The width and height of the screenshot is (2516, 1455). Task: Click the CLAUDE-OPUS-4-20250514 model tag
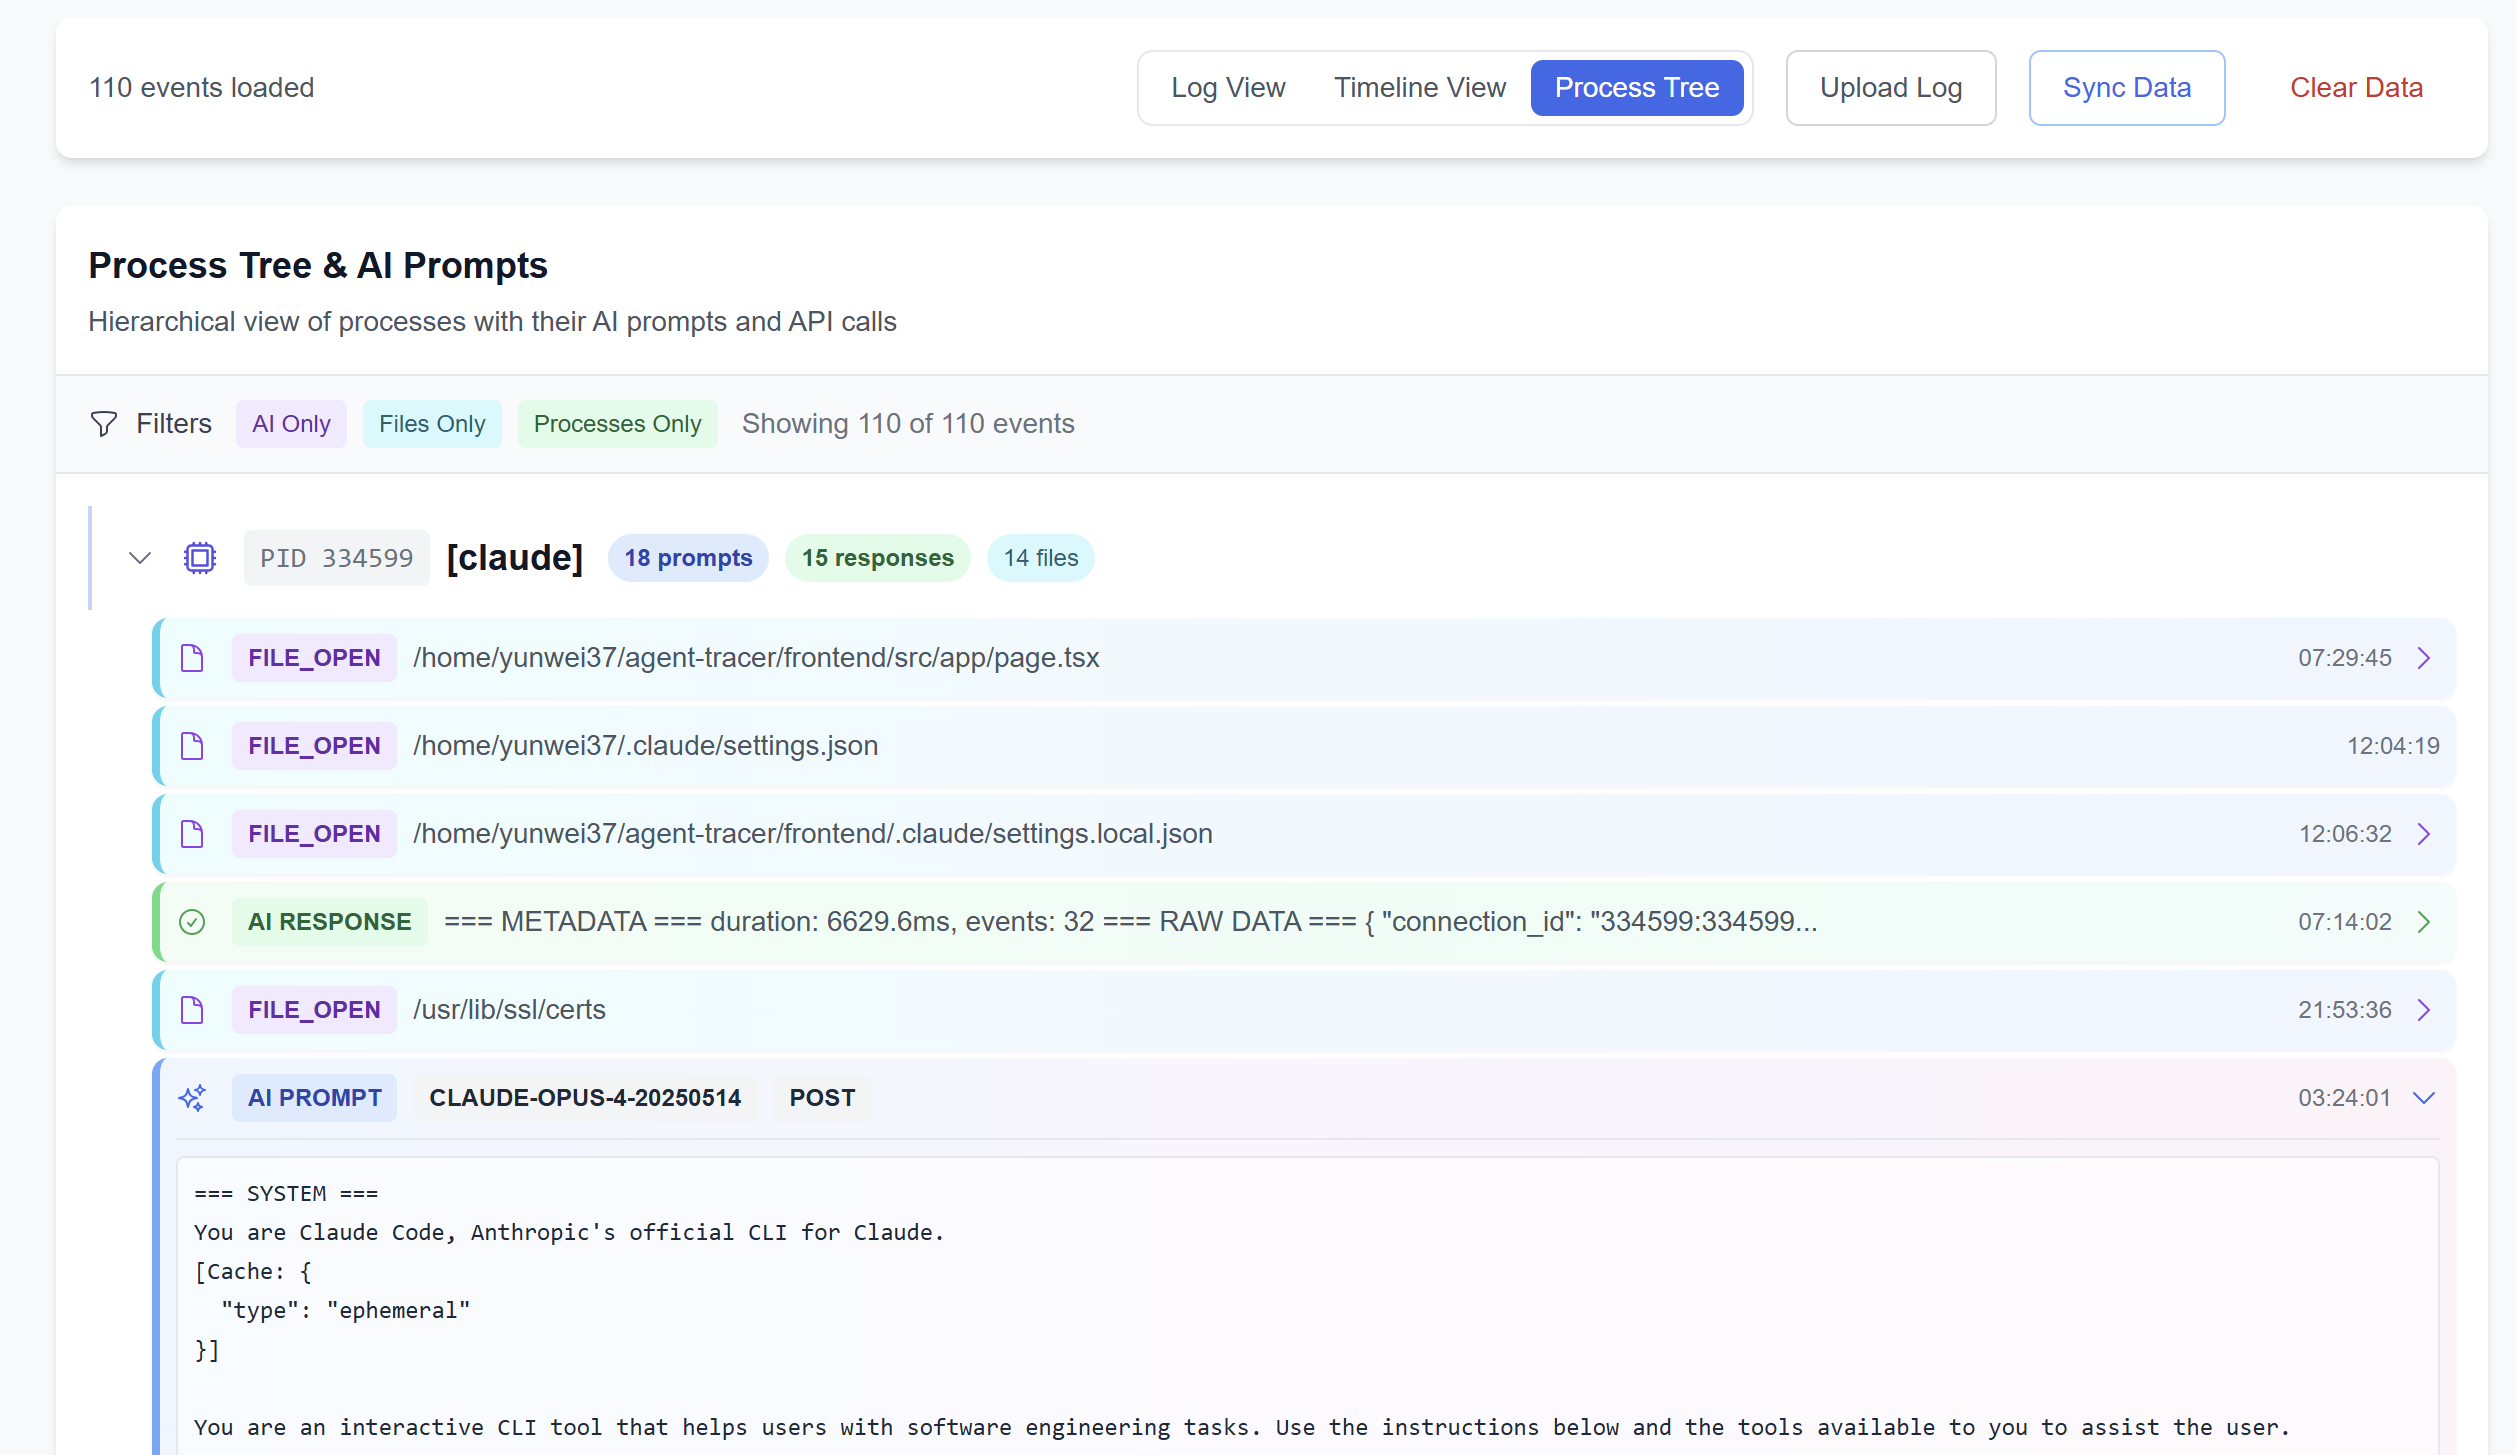coord(585,1098)
